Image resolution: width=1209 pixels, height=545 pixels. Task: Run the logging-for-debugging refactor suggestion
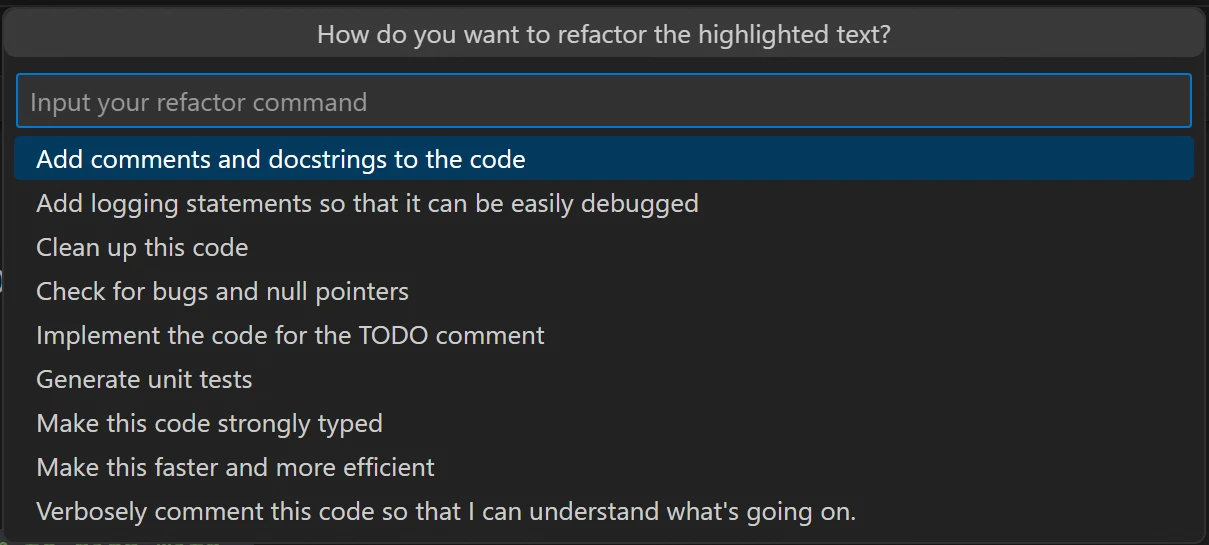tap(367, 203)
